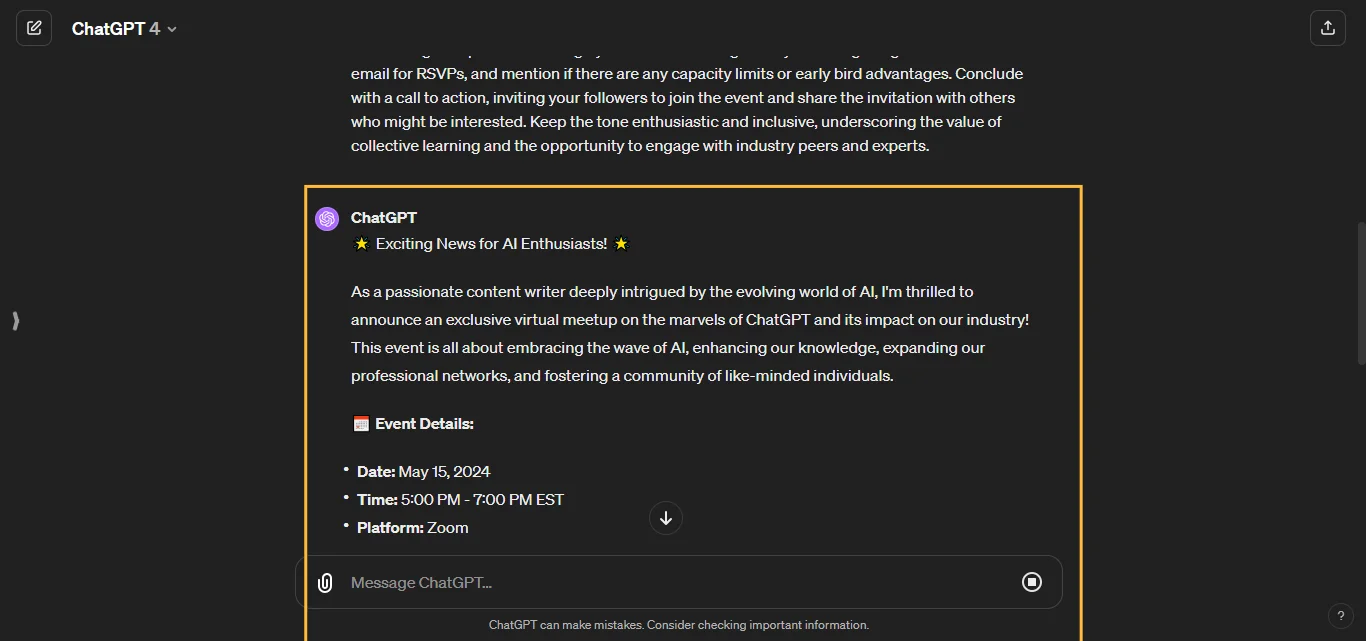Click the Zoom platform text in event details
Screen dimensions: 1366x641
point(447,527)
